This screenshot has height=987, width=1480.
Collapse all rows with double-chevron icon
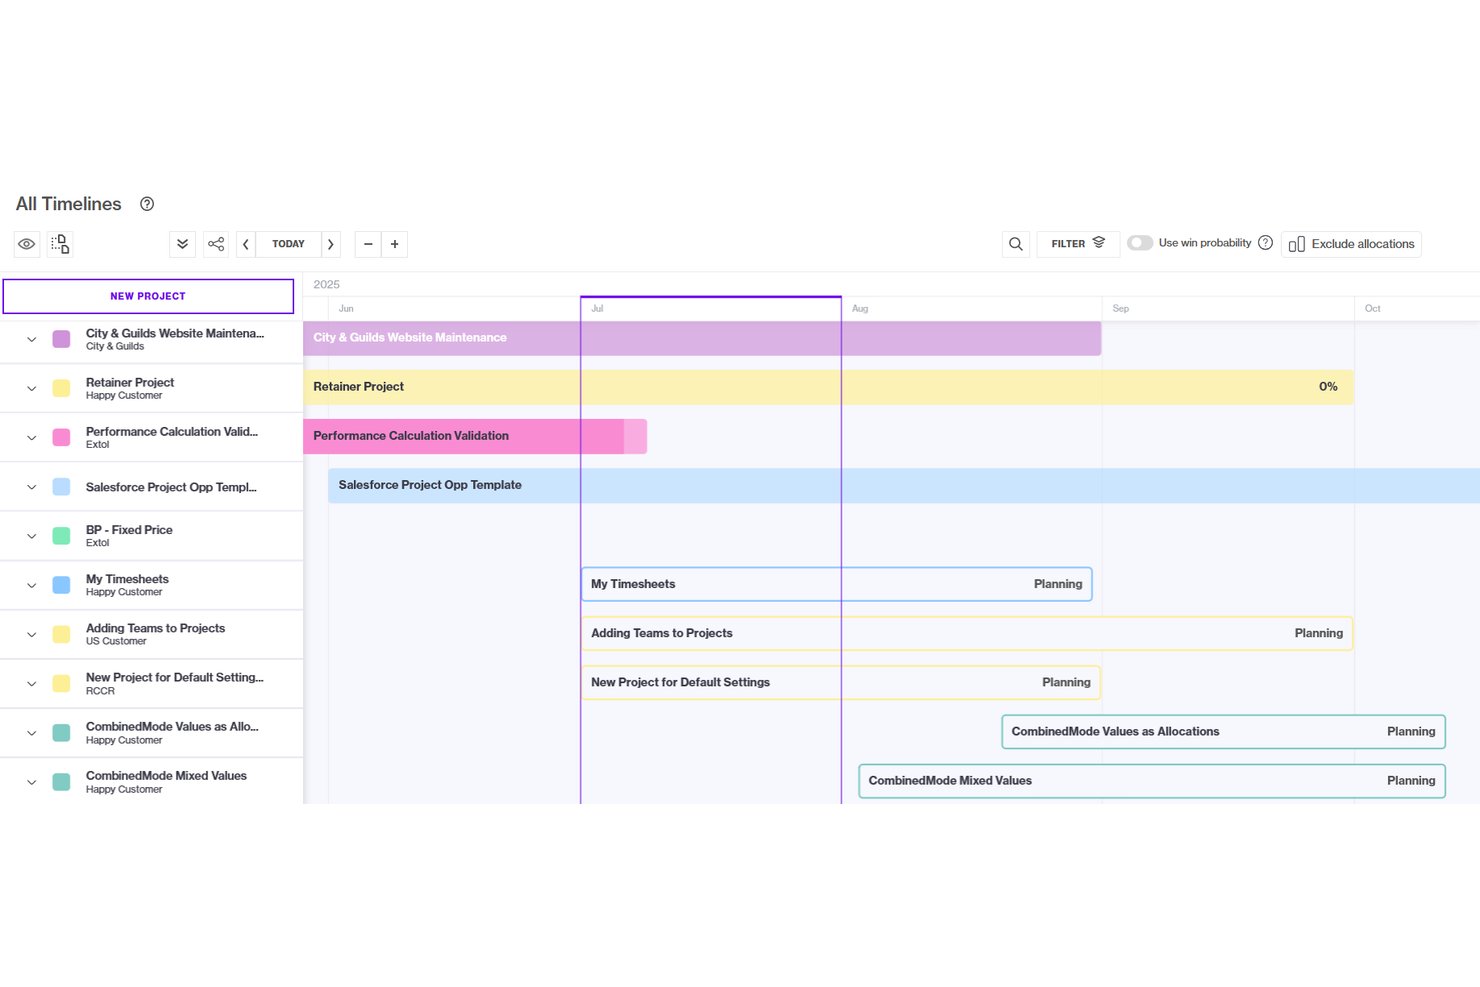[x=182, y=244]
